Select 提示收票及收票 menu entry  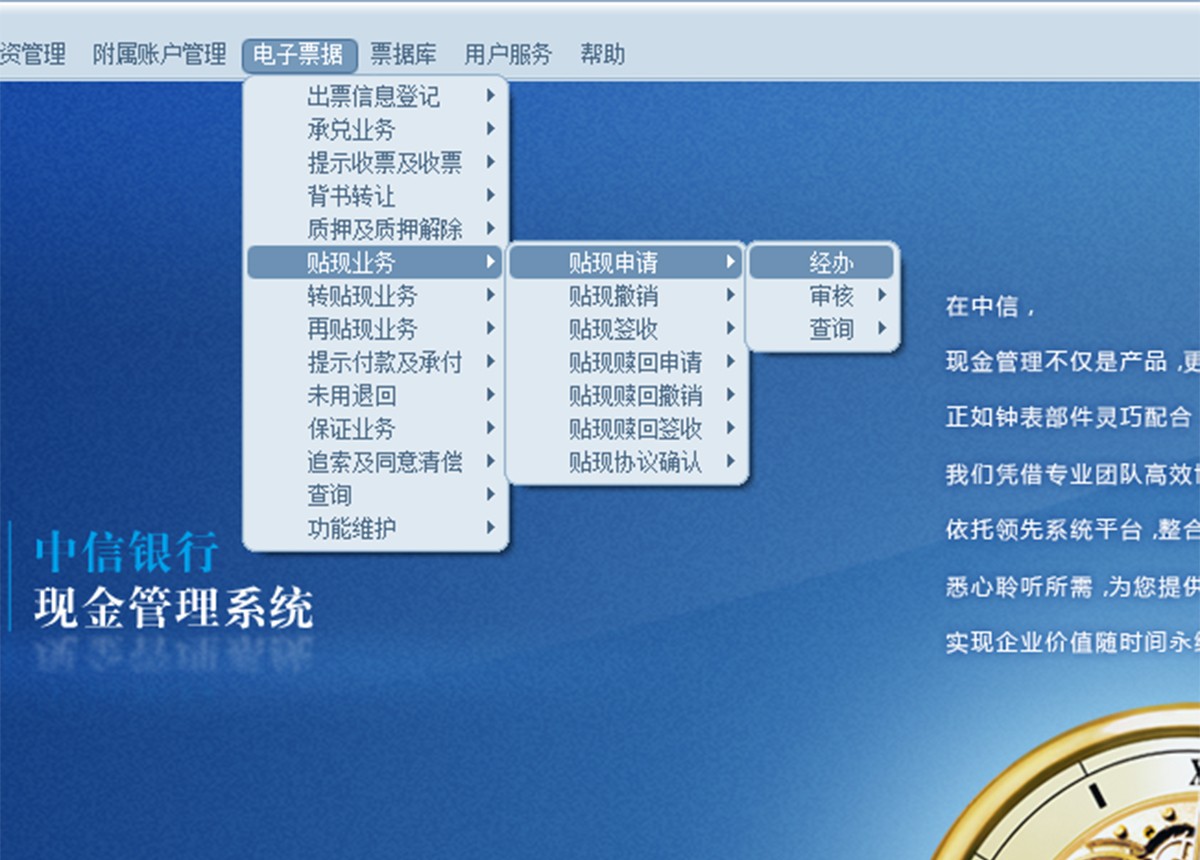point(375,163)
